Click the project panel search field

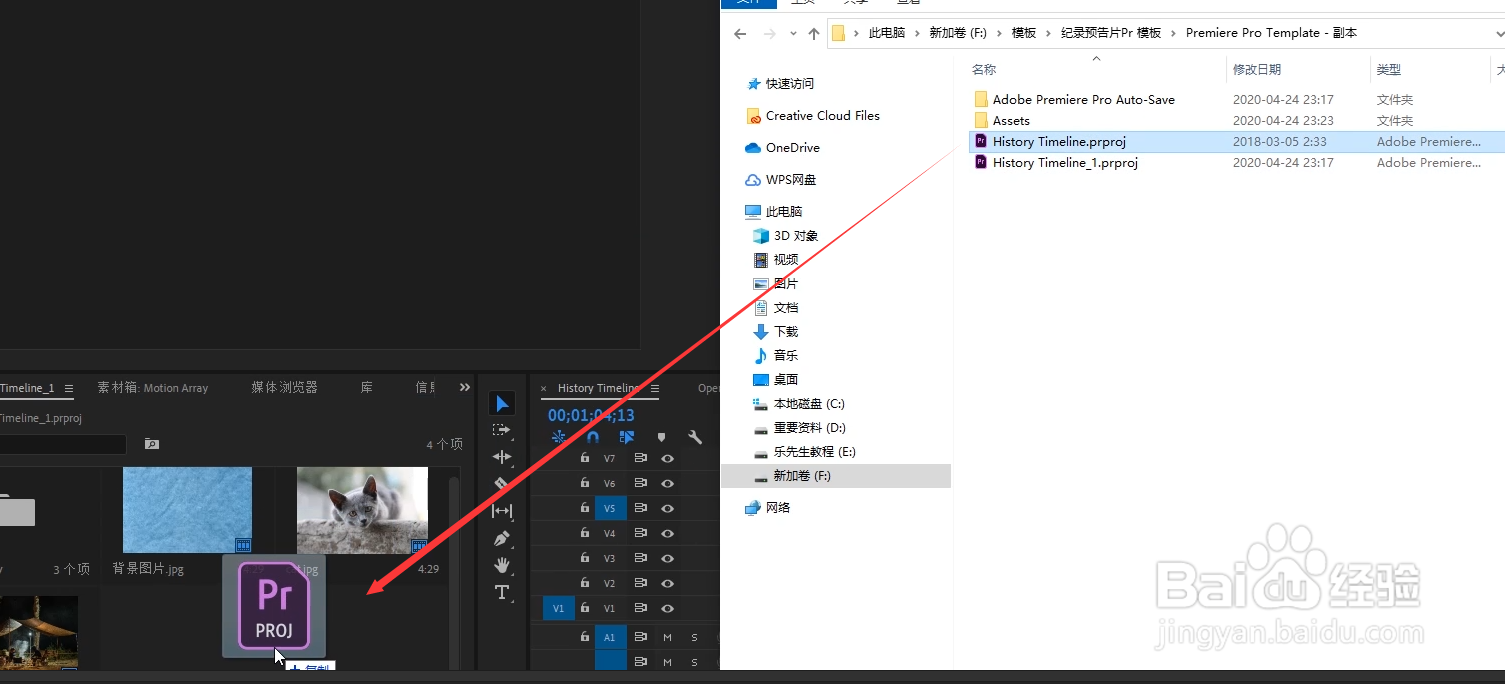(x=62, y=444)
